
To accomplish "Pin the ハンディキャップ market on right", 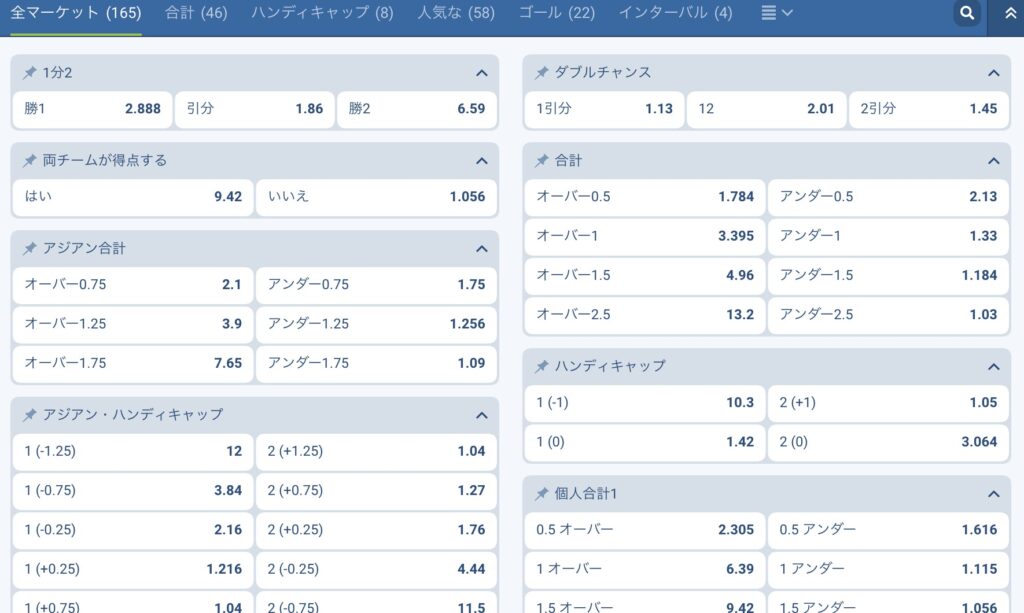I will tap(542, 366).
